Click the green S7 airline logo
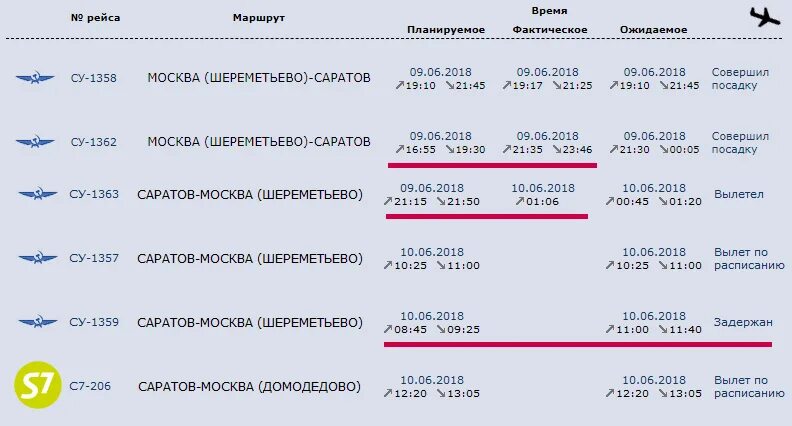 (38, 385)
